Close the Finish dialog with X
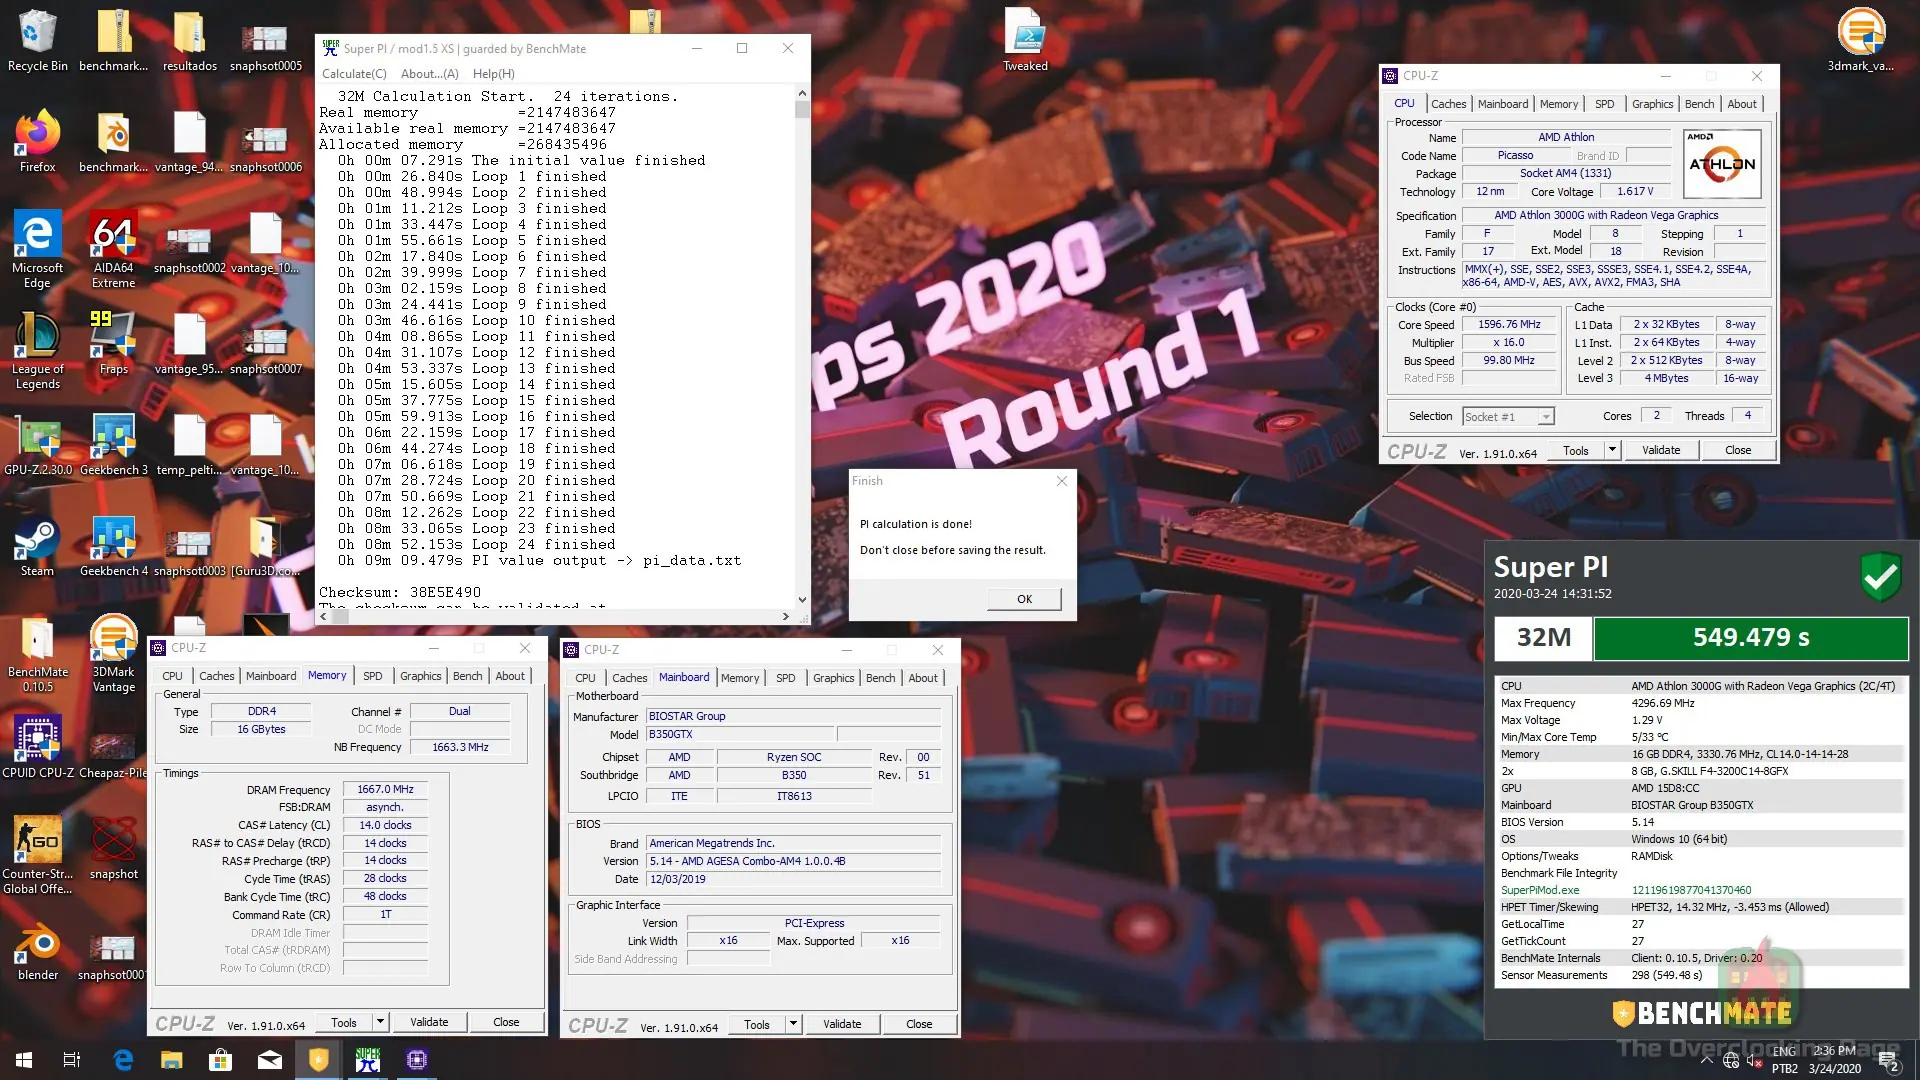Viewport: 1920px width, 1080px height. coord(1061,481)
